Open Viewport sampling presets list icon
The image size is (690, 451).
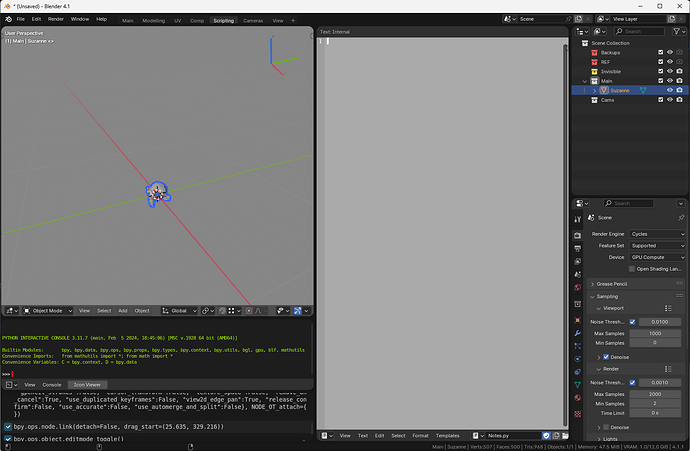point(668,308)
